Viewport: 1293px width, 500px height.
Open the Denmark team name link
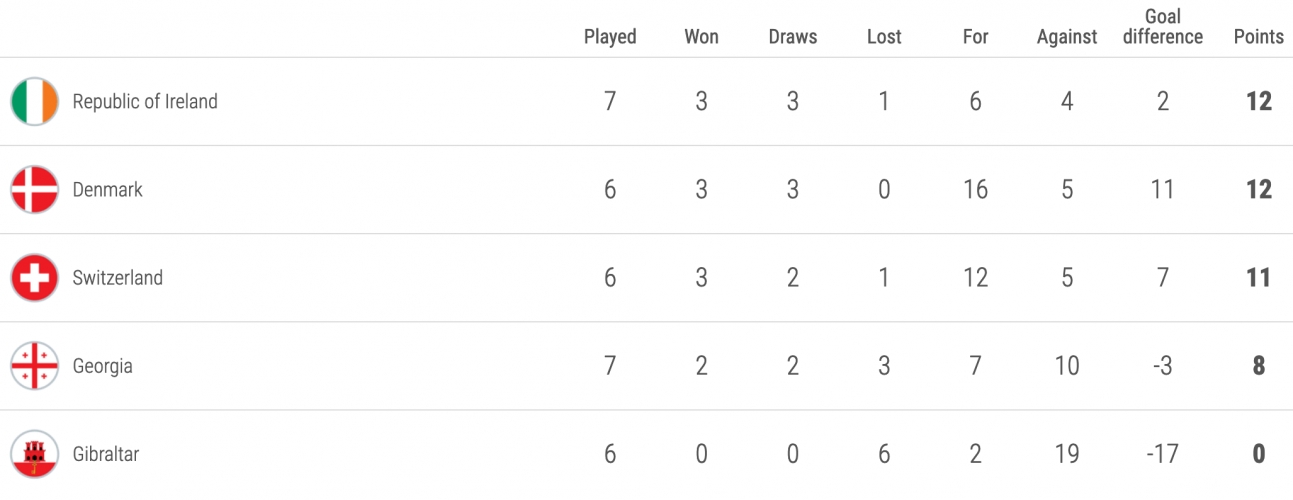pos(108,190)
